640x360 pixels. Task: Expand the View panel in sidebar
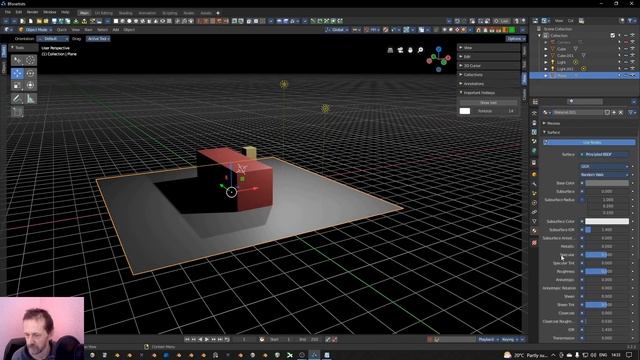(x=489, y=48)
